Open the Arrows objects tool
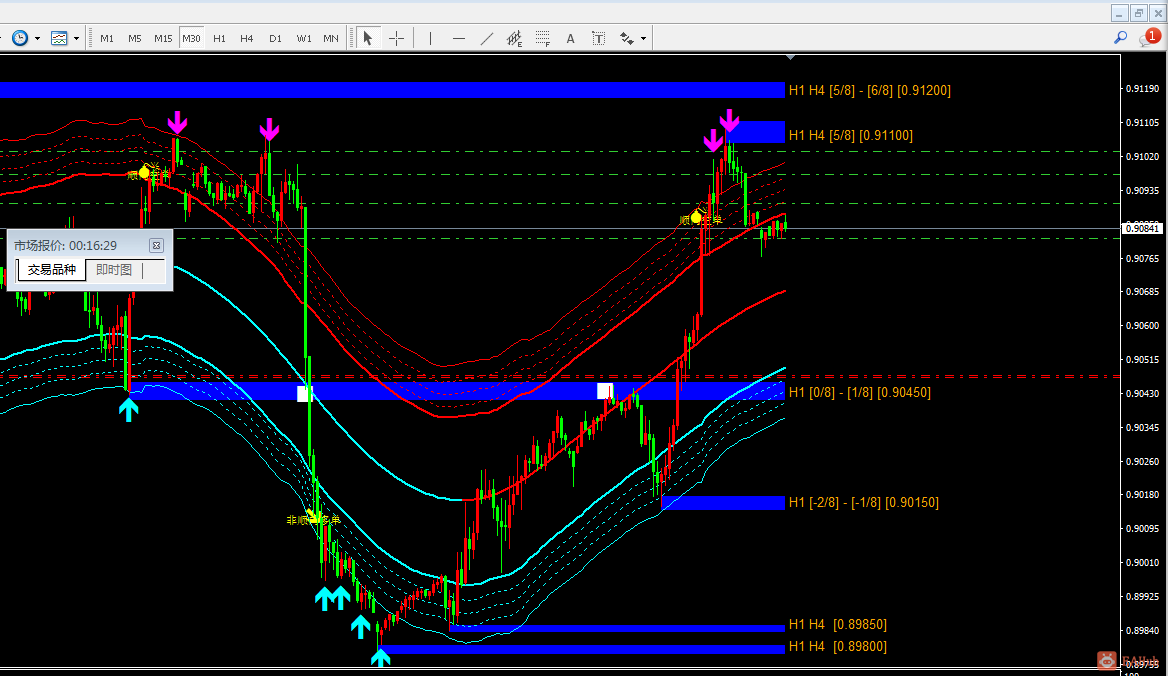This screenshot has height=676, width=1168. tap(626, 38)
